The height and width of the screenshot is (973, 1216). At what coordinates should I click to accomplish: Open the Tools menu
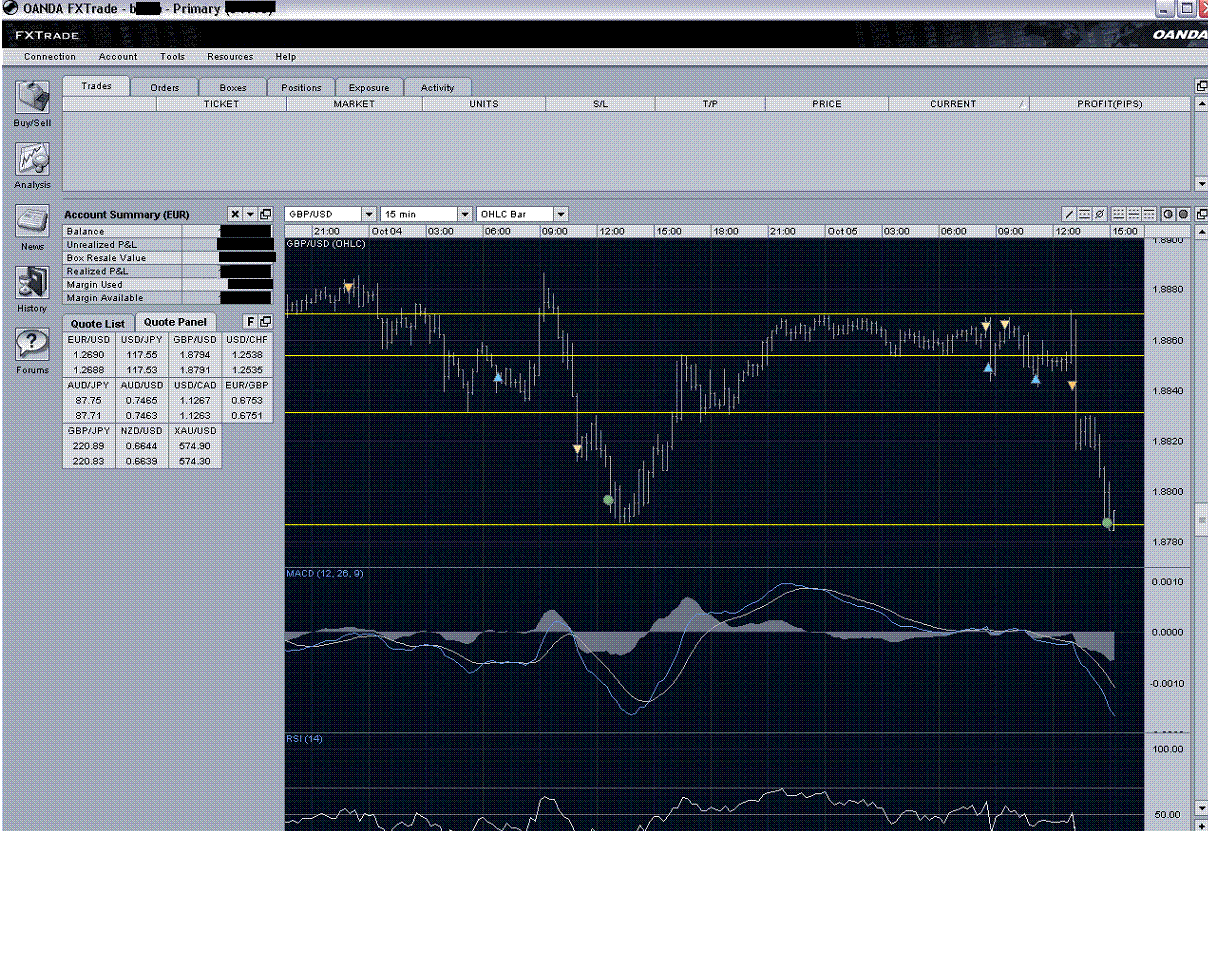pyautogui.click(x=172, y=57)
